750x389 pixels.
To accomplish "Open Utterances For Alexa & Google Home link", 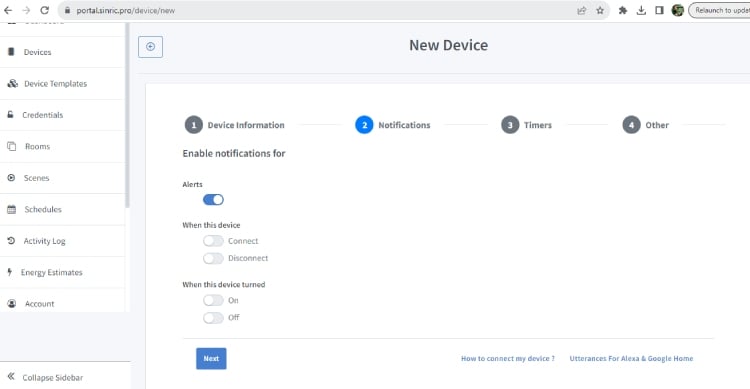I will (631, 358).
